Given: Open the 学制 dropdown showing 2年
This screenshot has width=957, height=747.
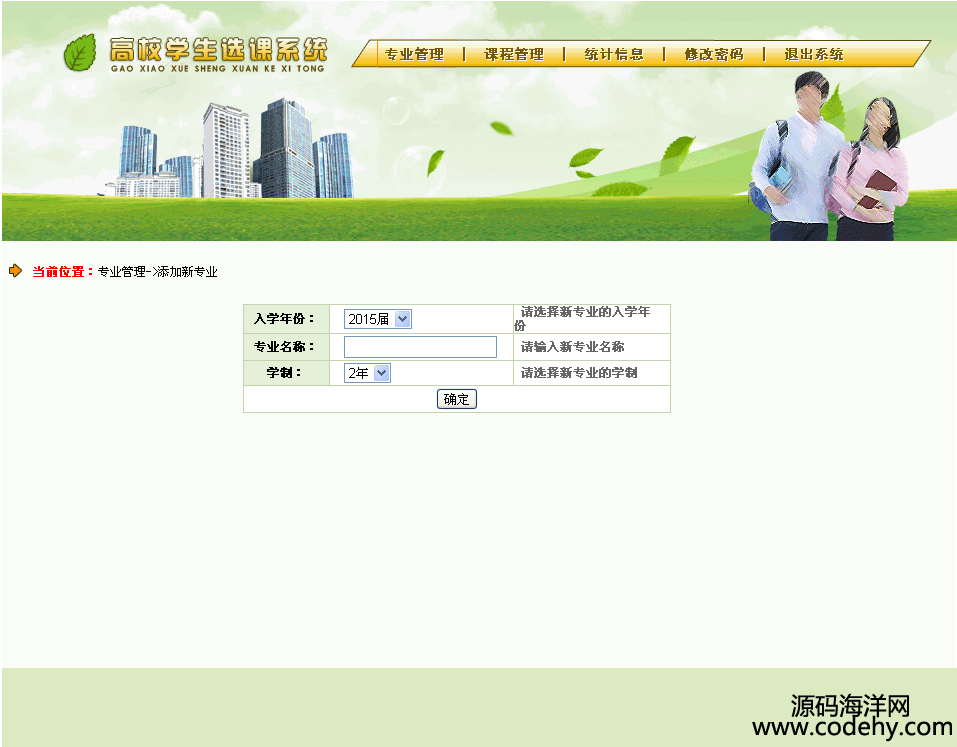Looking at the screenshot, I should point(367,373).
